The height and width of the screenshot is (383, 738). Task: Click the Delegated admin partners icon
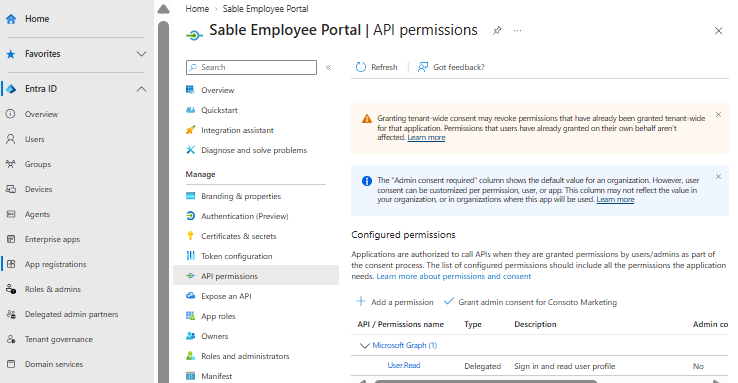[11, 314]
